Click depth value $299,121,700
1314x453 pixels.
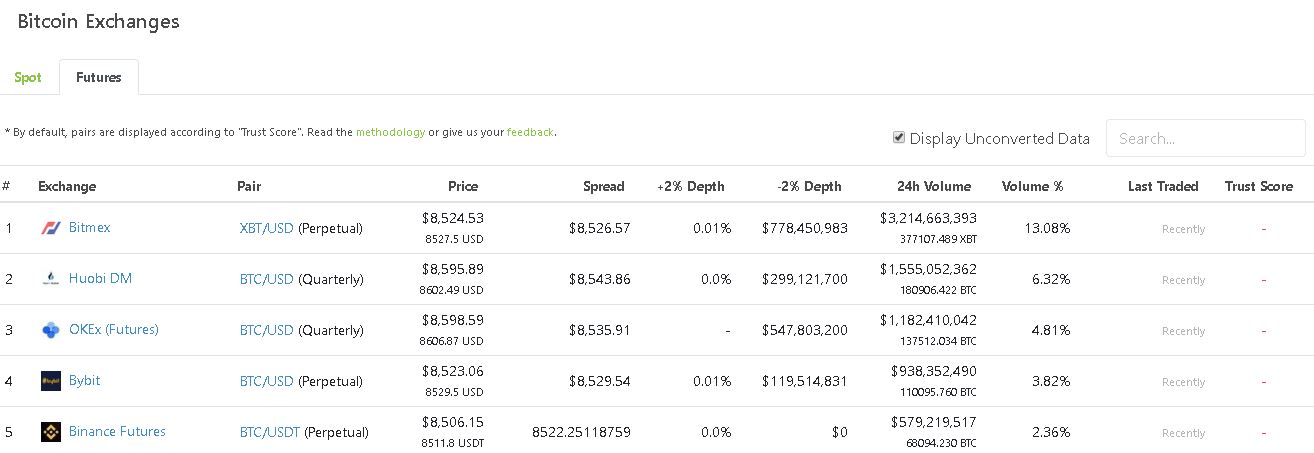pos(805,279)
